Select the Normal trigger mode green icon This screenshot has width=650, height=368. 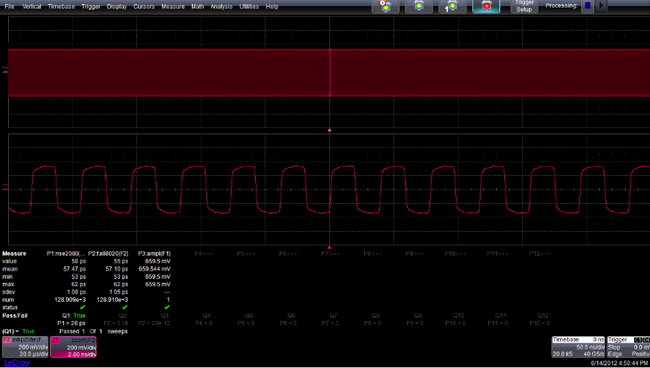tap(419, 6)
